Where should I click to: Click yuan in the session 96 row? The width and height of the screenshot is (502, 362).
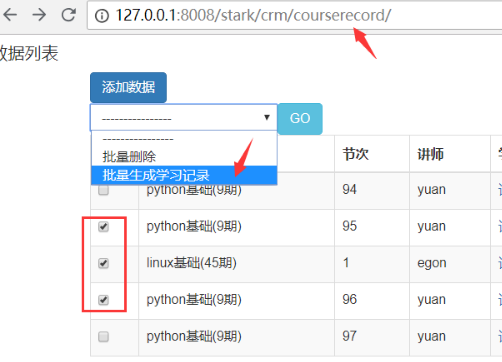[431, 300]
